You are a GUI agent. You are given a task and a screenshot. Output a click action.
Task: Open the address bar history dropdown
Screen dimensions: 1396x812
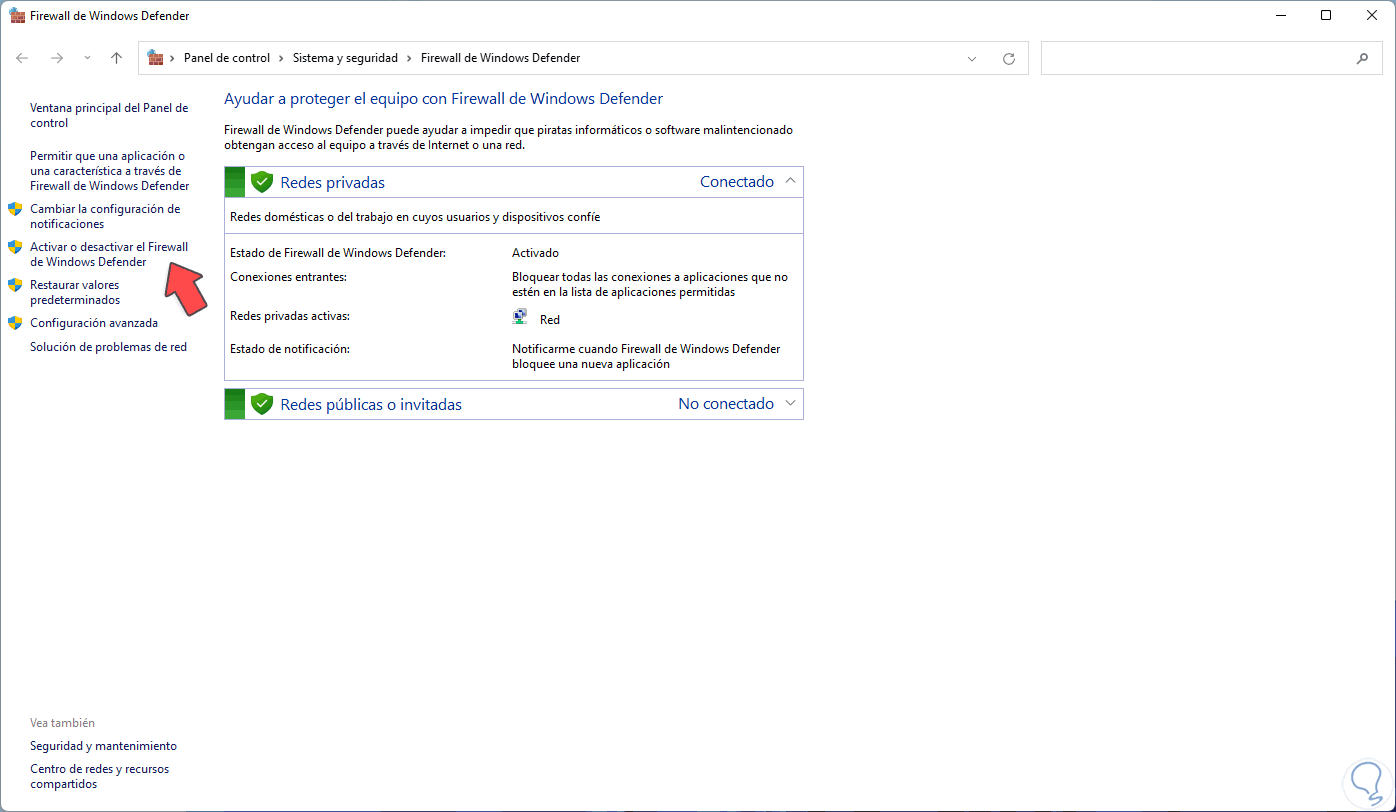tap(972, 58)
